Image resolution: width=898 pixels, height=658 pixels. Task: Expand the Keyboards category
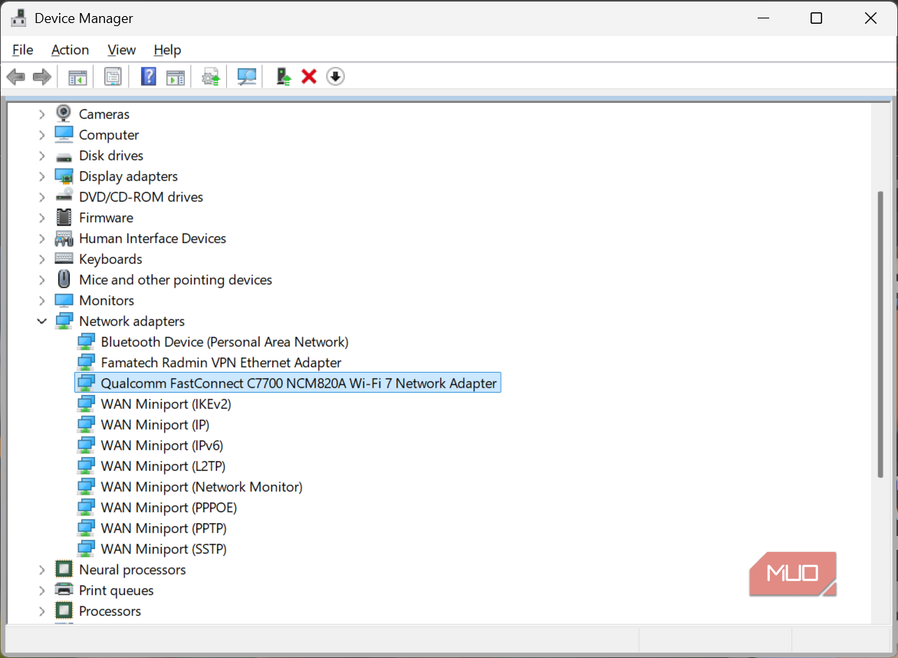click(41, 259)
